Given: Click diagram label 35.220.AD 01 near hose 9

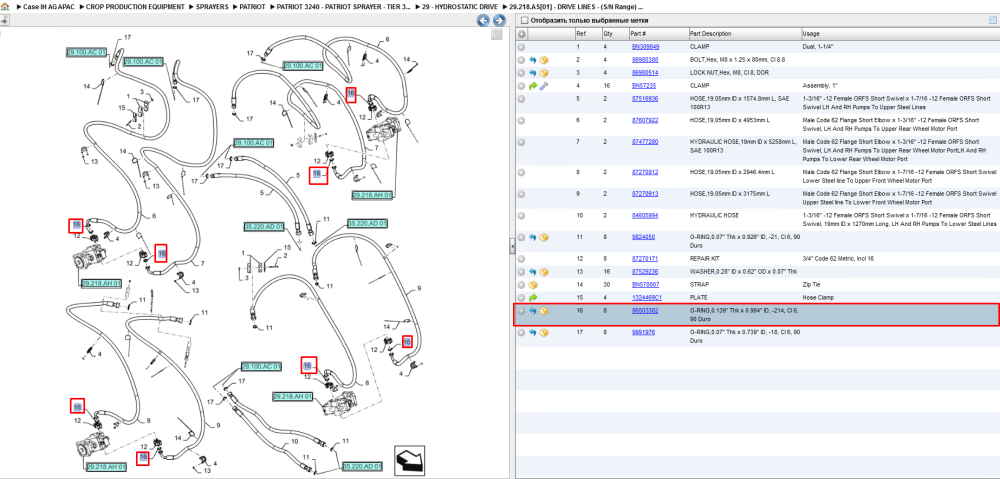Looking at the screenshot, I should tap(367, 223).
